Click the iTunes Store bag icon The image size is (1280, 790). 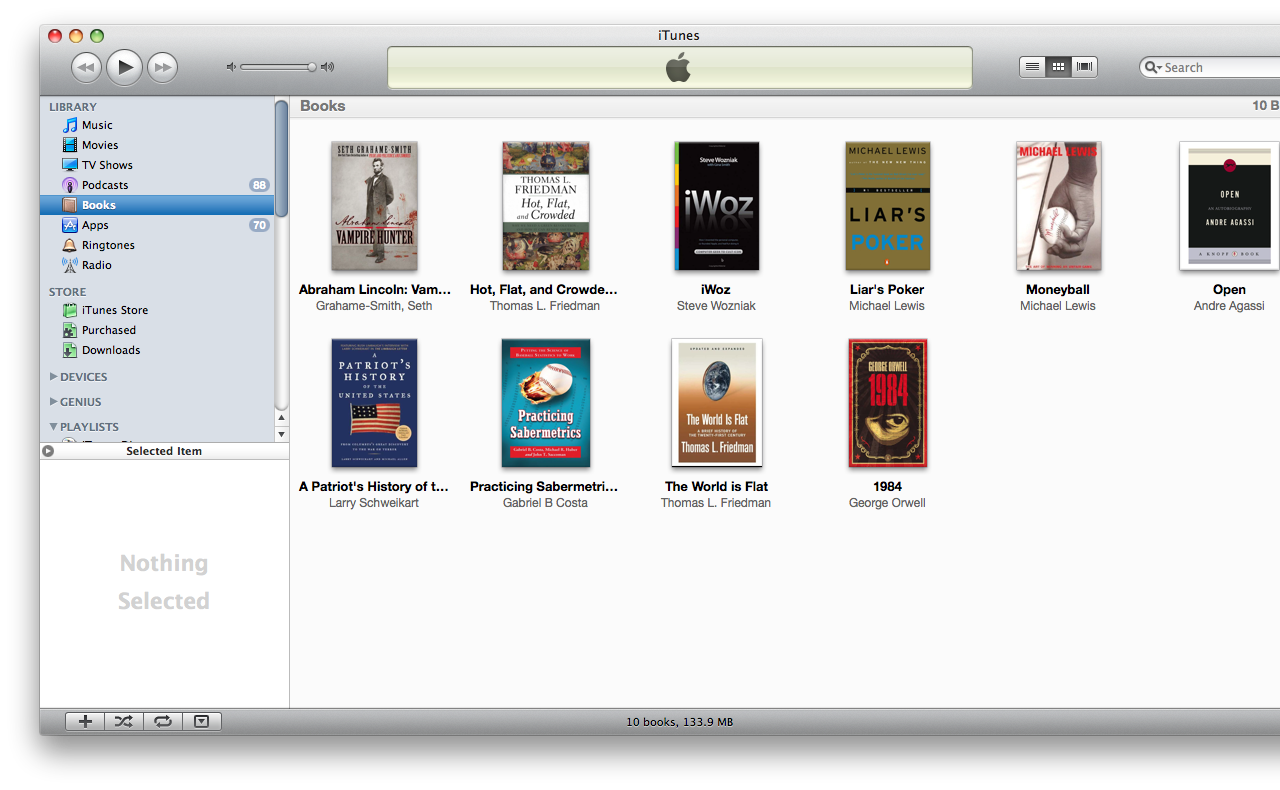tap(70, 310)
